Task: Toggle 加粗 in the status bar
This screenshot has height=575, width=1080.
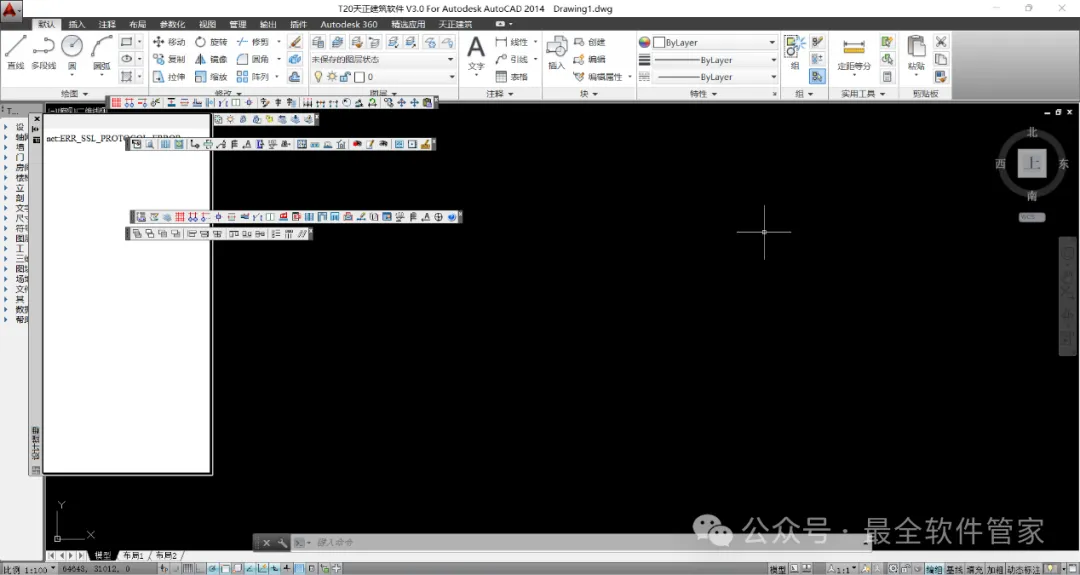Action: pos(995,569)
